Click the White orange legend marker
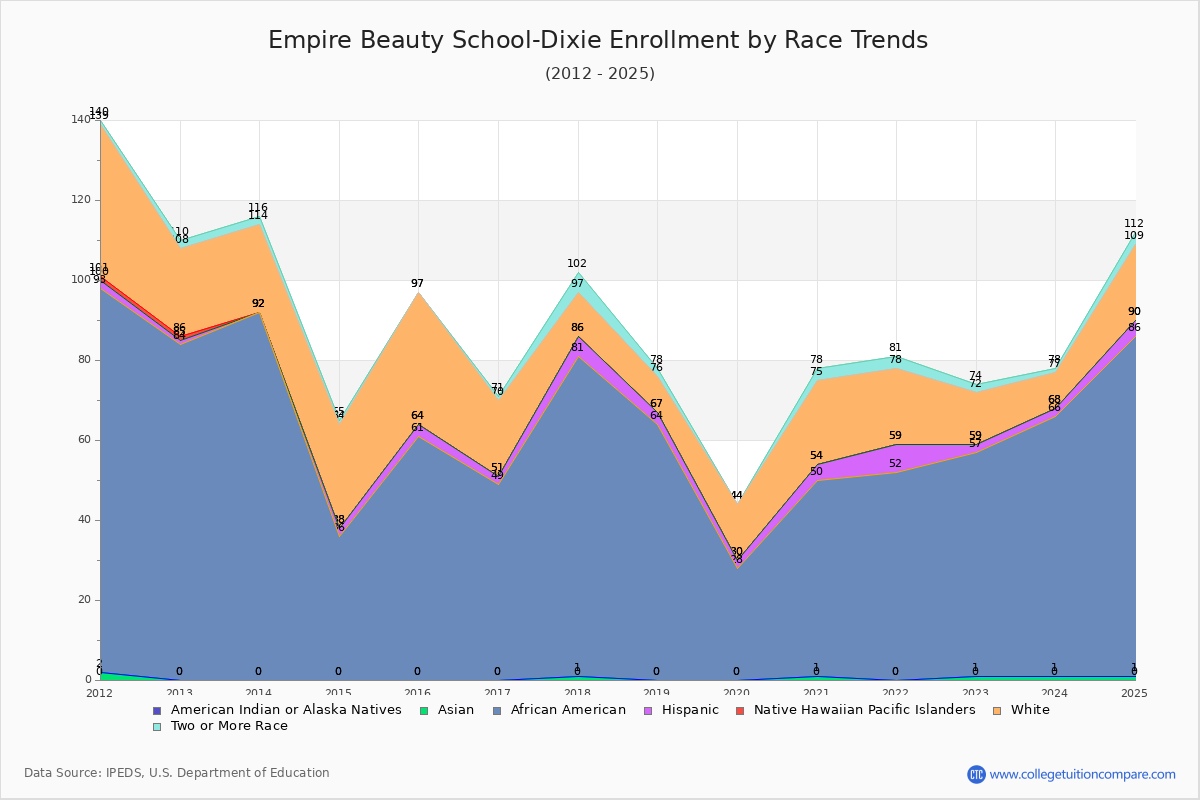The width and height of the screenshot is (1200, 800). click(x=996, y=710)
